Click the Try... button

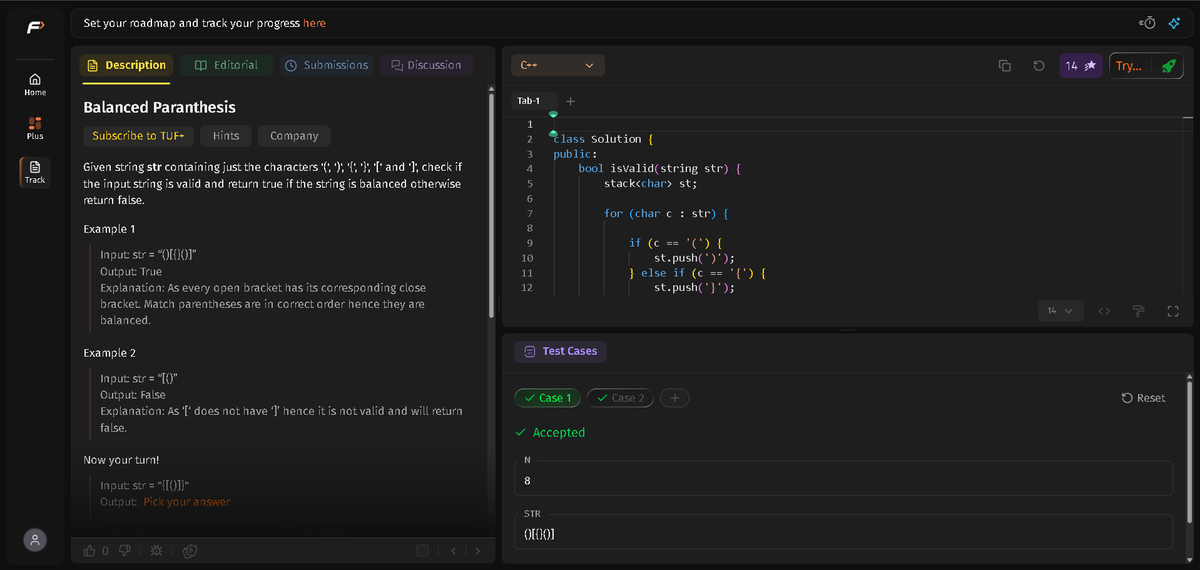(x=1130, y=66)
